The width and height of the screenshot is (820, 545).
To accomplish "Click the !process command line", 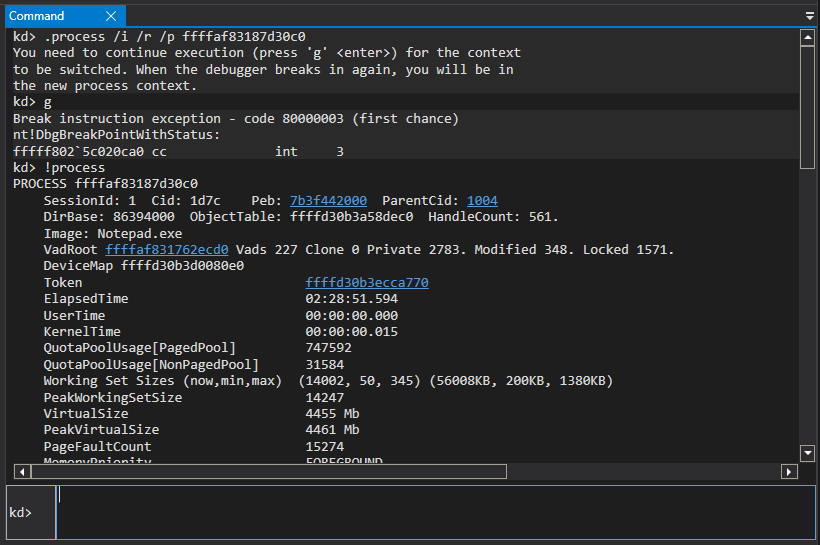I will coord(59,168).
